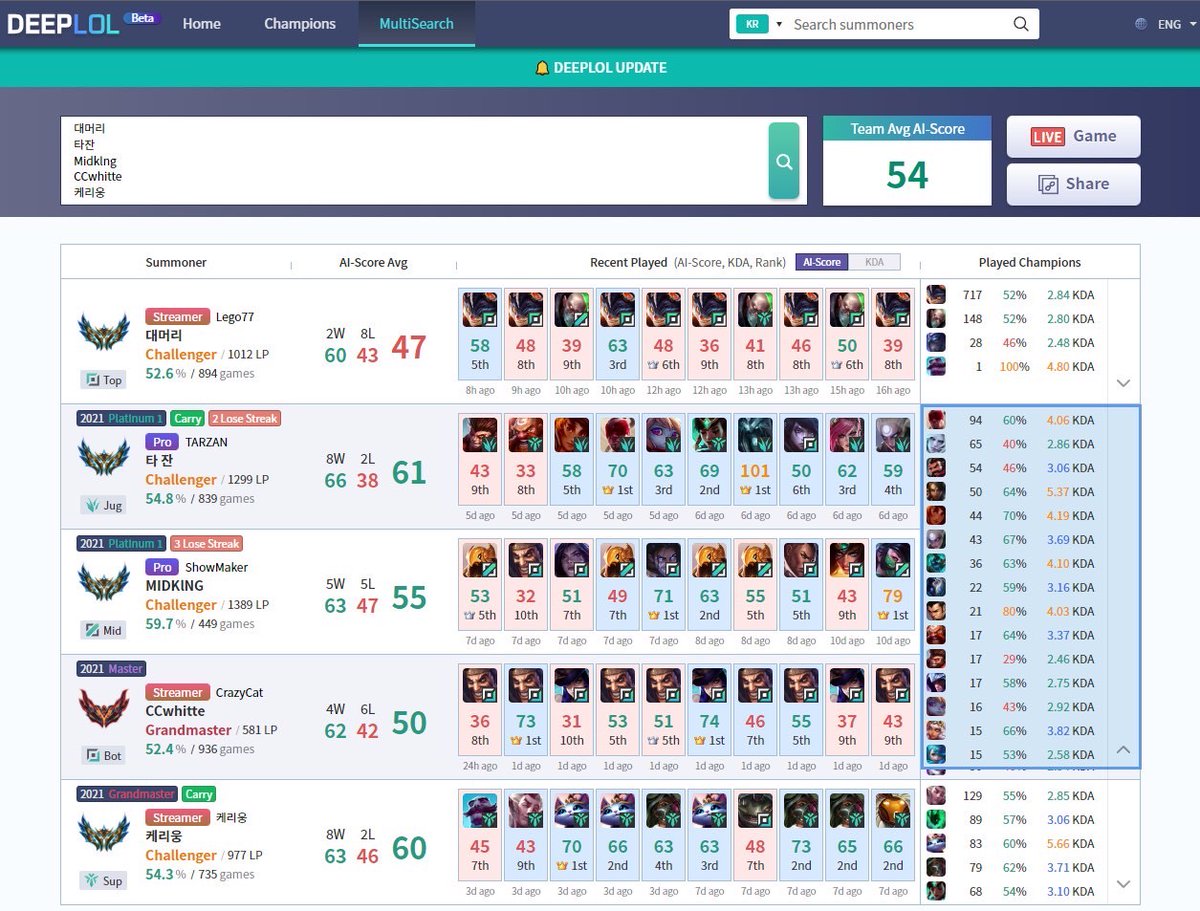Viewport: 1200px width, 911px height.
Task: Click the Bot position badge
Action: coord(104,755)
